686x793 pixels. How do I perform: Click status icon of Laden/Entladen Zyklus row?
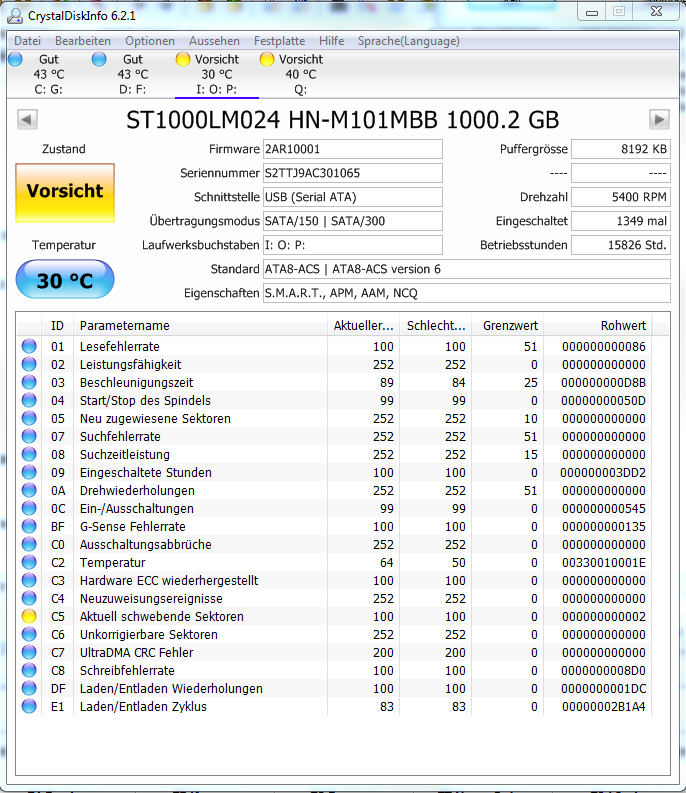29,707
